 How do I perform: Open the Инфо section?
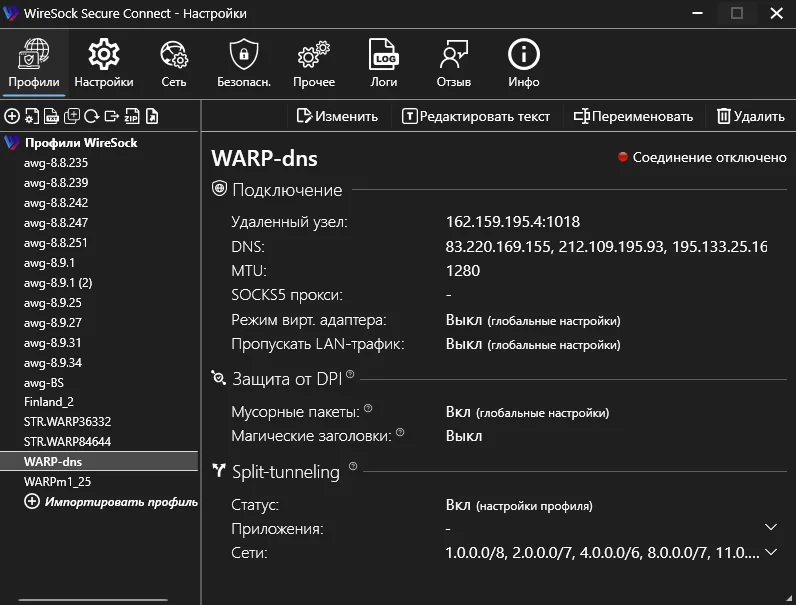[523, 63]
